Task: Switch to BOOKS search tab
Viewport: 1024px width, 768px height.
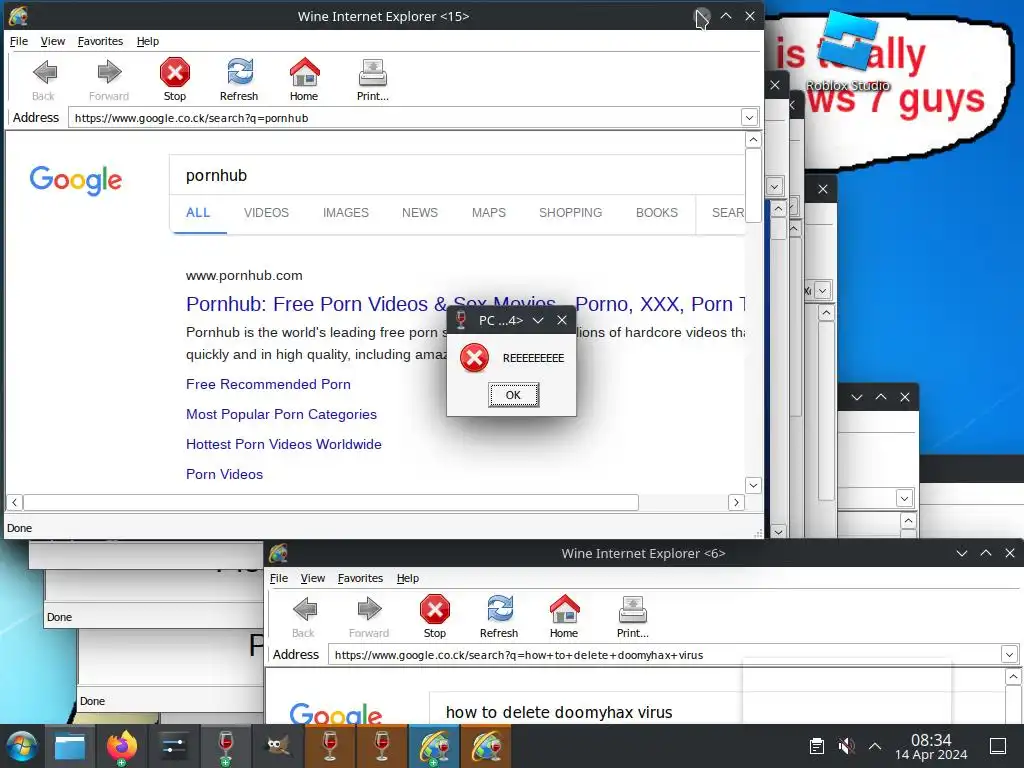Action: [x=657, y=213]
